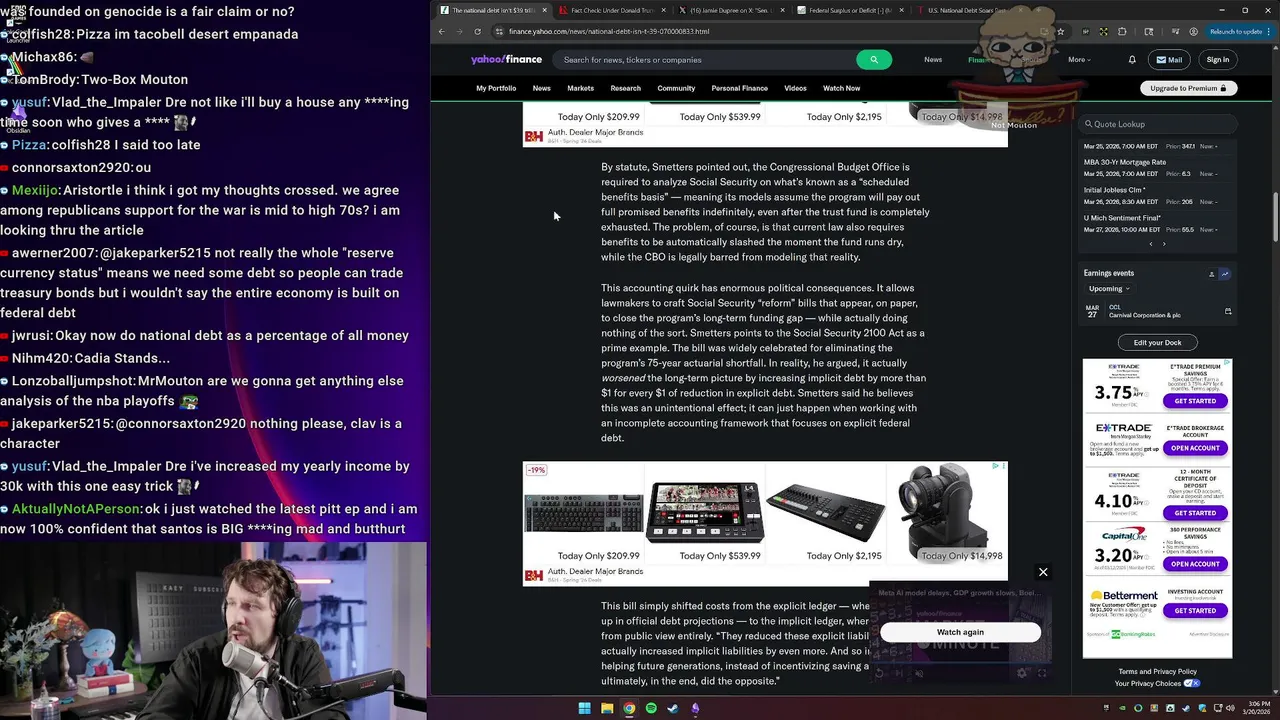The height and width of the screenshot is (720, 1280).
Task: Open Windows Start menu
Action: coord(584,708)
